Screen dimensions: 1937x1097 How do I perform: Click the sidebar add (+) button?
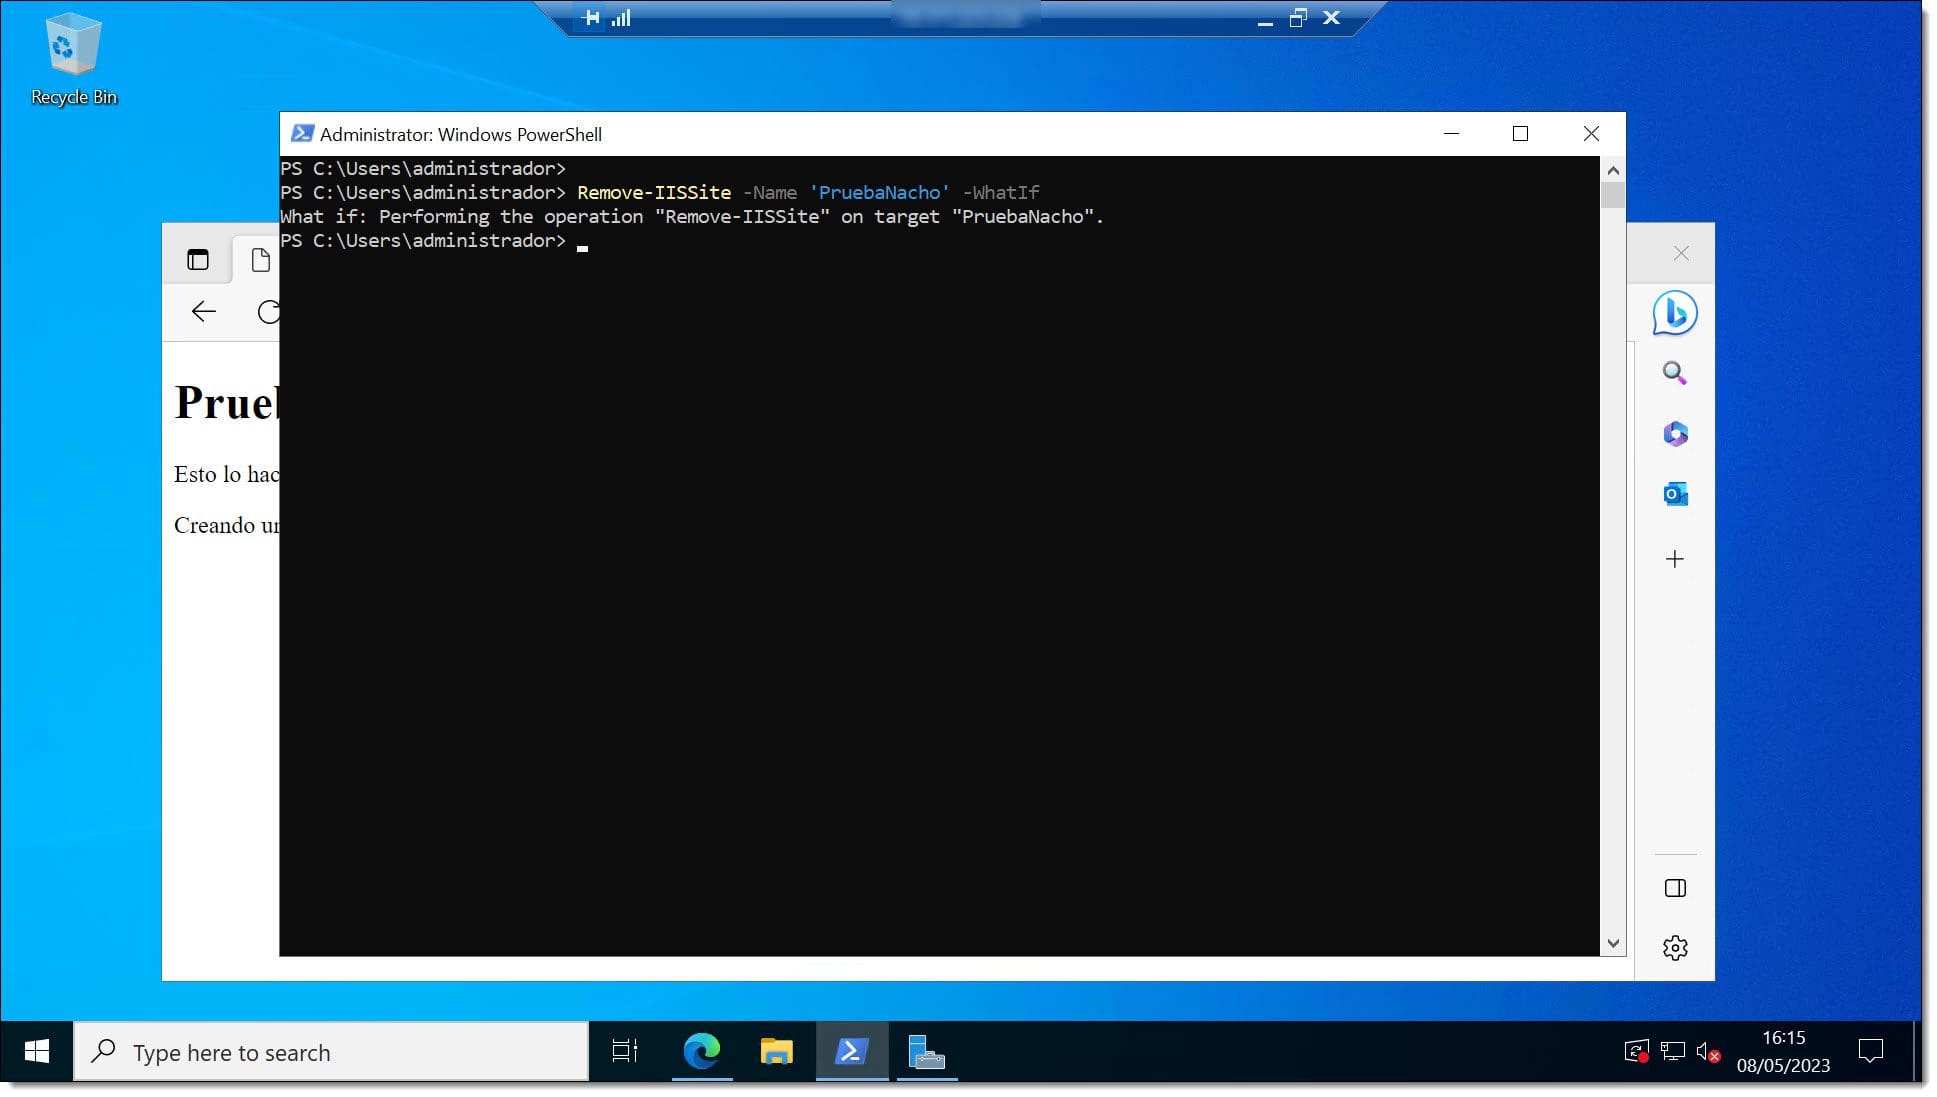(1675, 558)
